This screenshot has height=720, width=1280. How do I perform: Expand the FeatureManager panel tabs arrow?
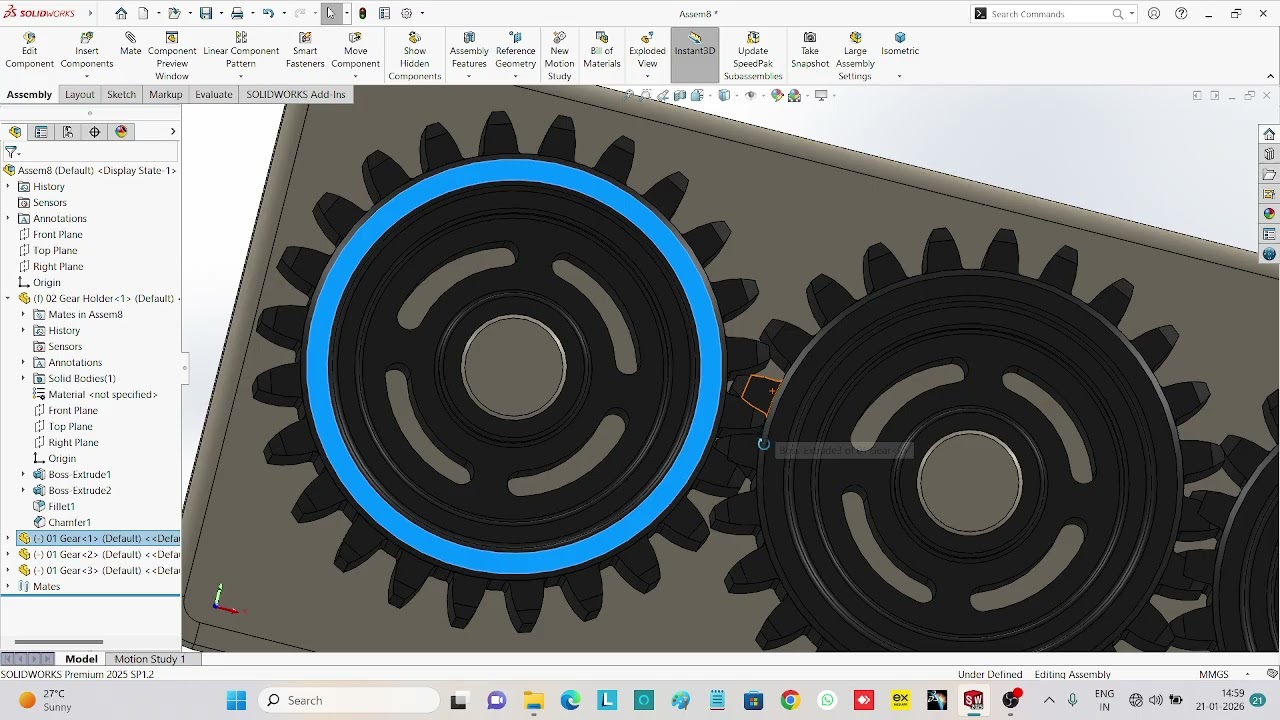pyautogui.click(x=172, y=132)
